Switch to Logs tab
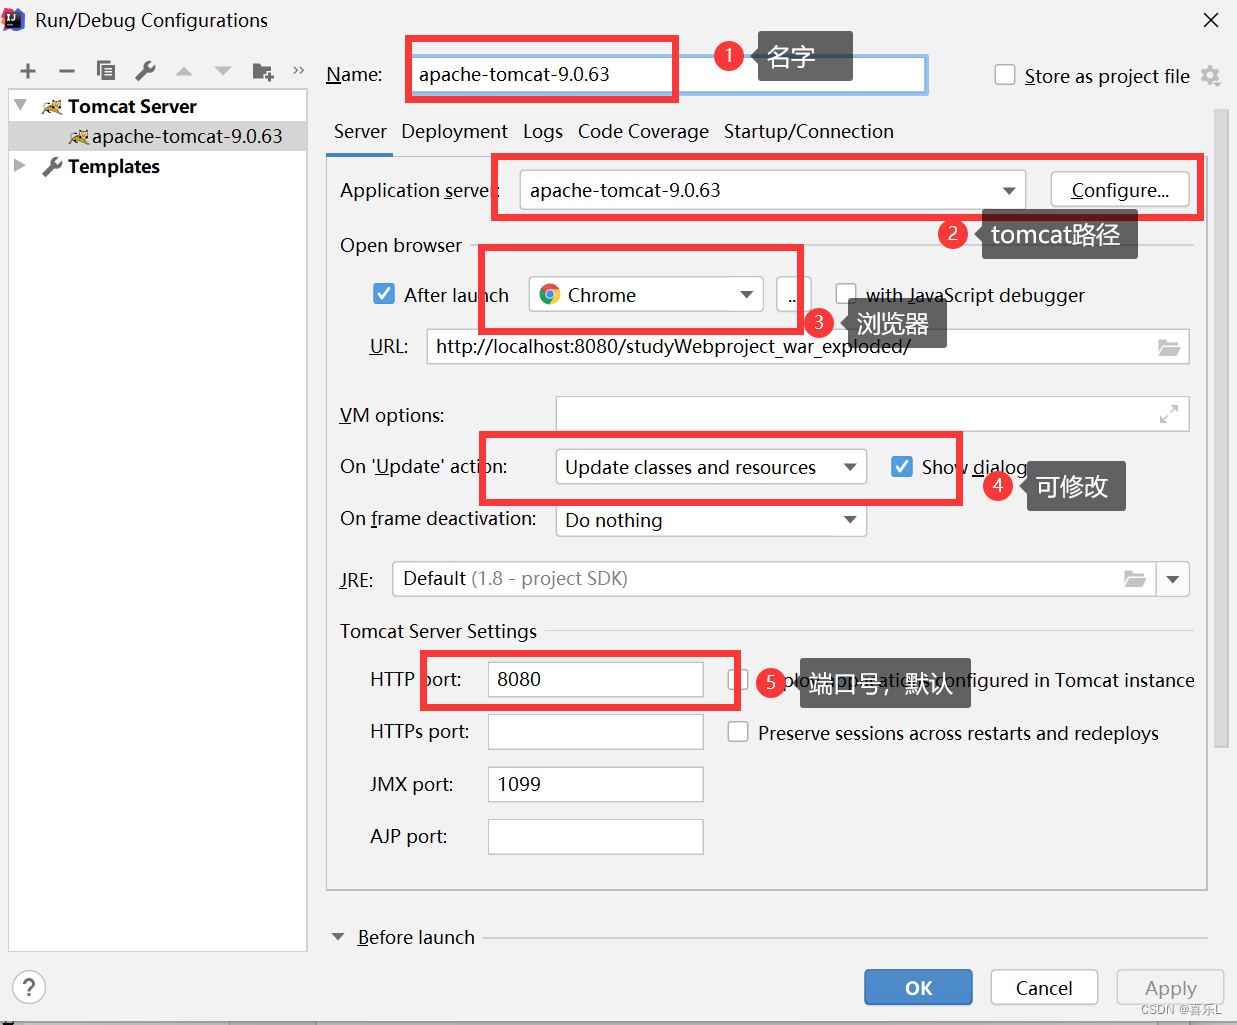Image resolution: width=1237 pixels, height=1025 pixels. 542,132
